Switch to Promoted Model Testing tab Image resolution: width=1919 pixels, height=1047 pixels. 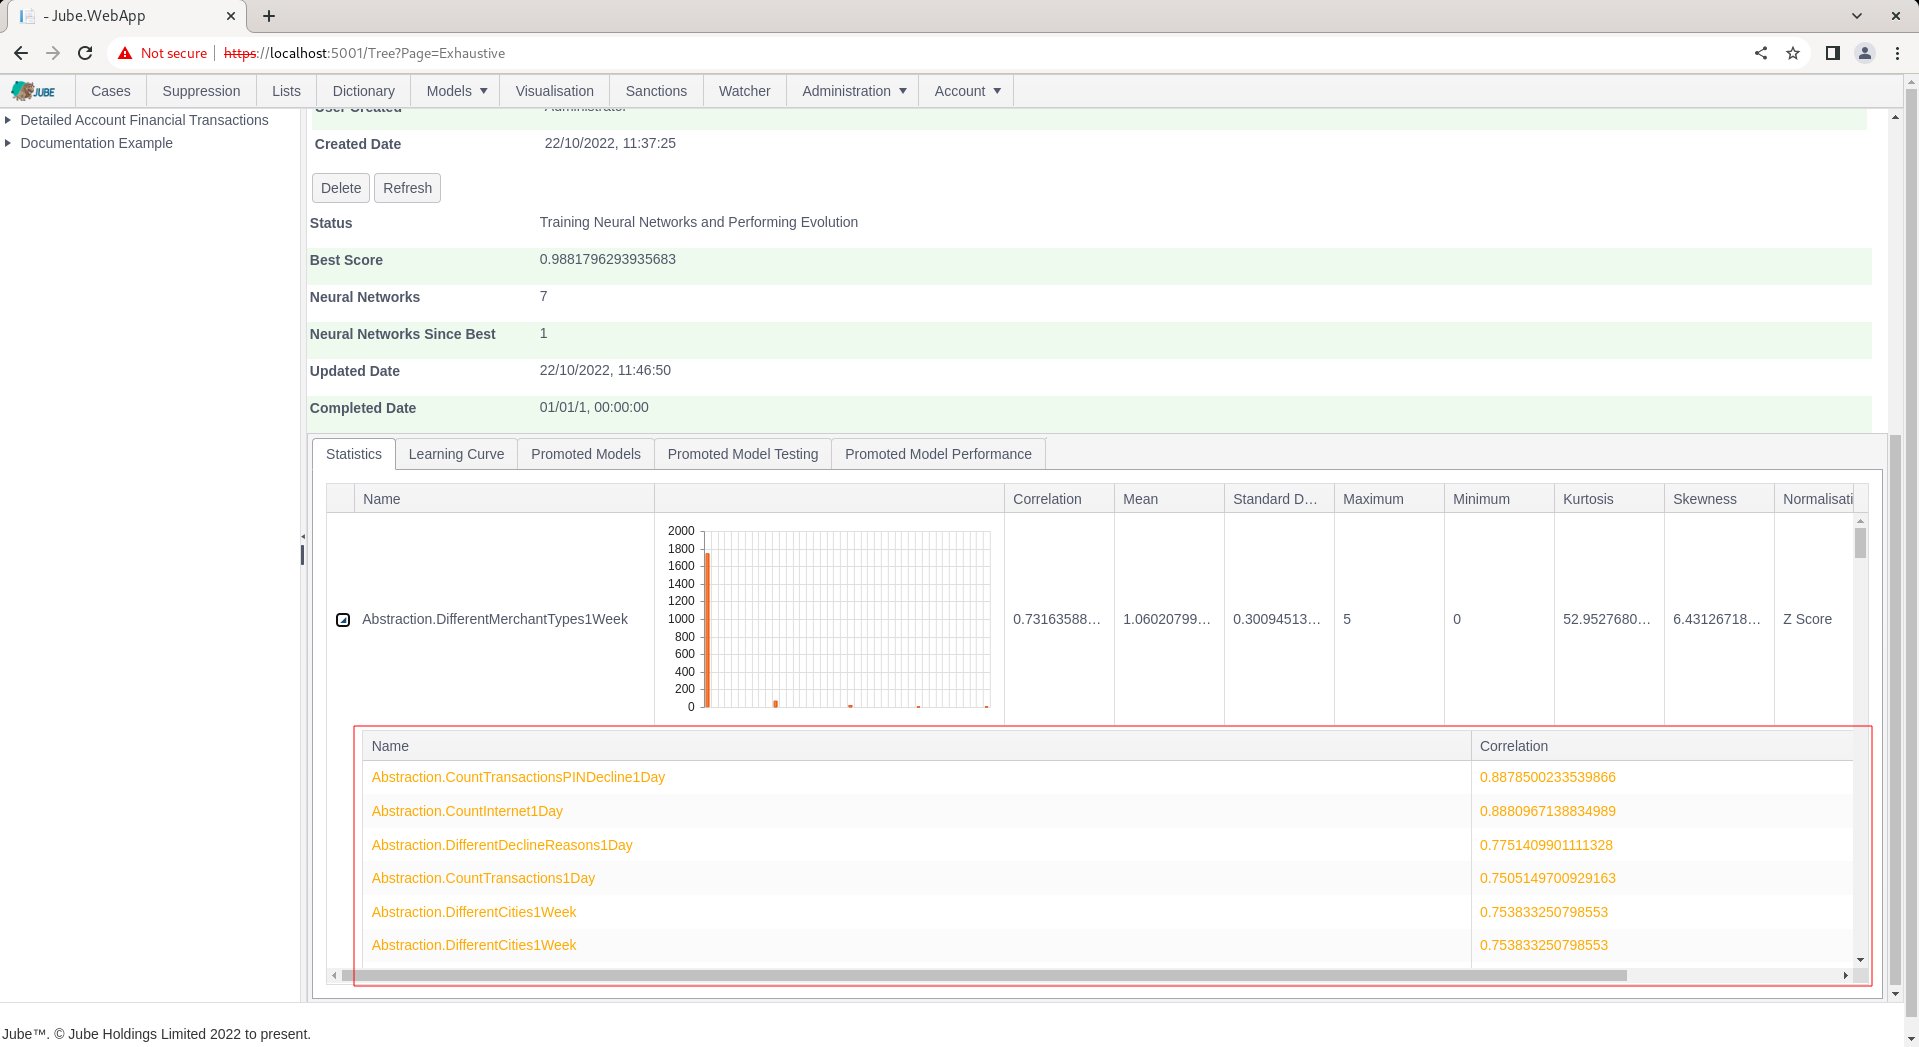(x=743, y=454)
